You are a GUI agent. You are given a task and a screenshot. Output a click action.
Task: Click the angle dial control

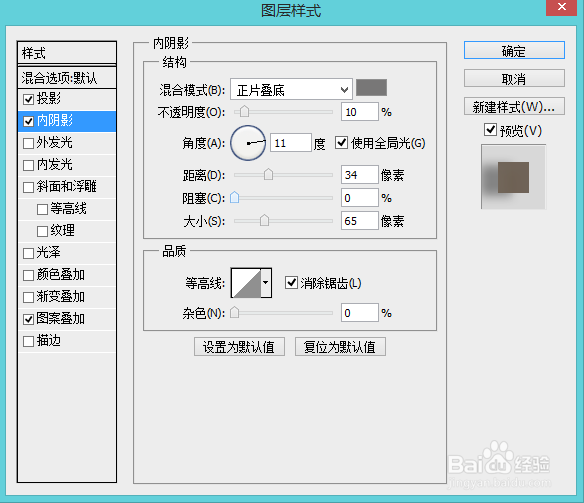(x=248, y=143)
